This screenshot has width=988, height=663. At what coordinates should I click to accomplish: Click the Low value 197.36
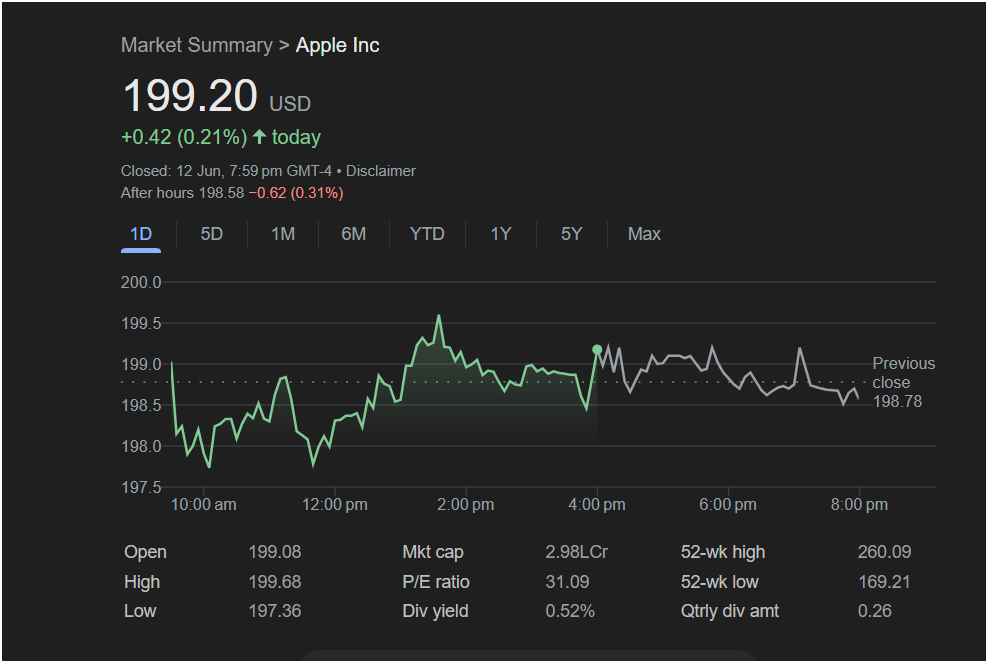[275, 611]
